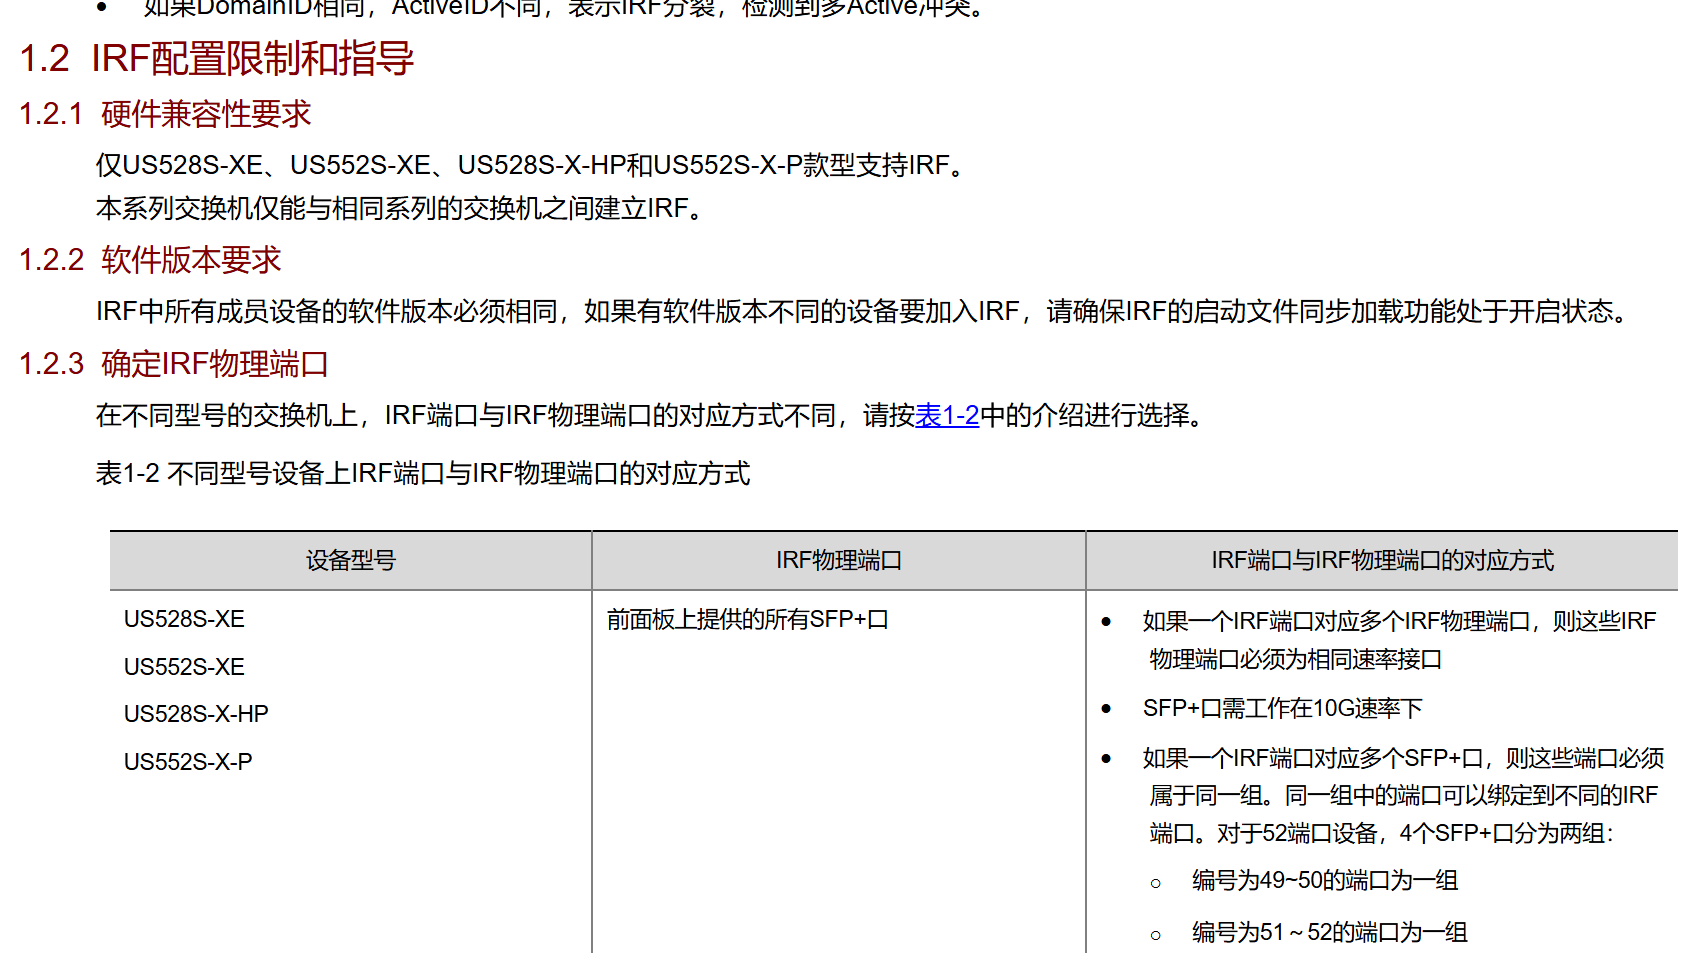Image resolution: width=1691 pixels, height=953 pixels.
Task: Select the "1.2.1 硬件兼容性要求" section heading
Action: tap(165, 114)
